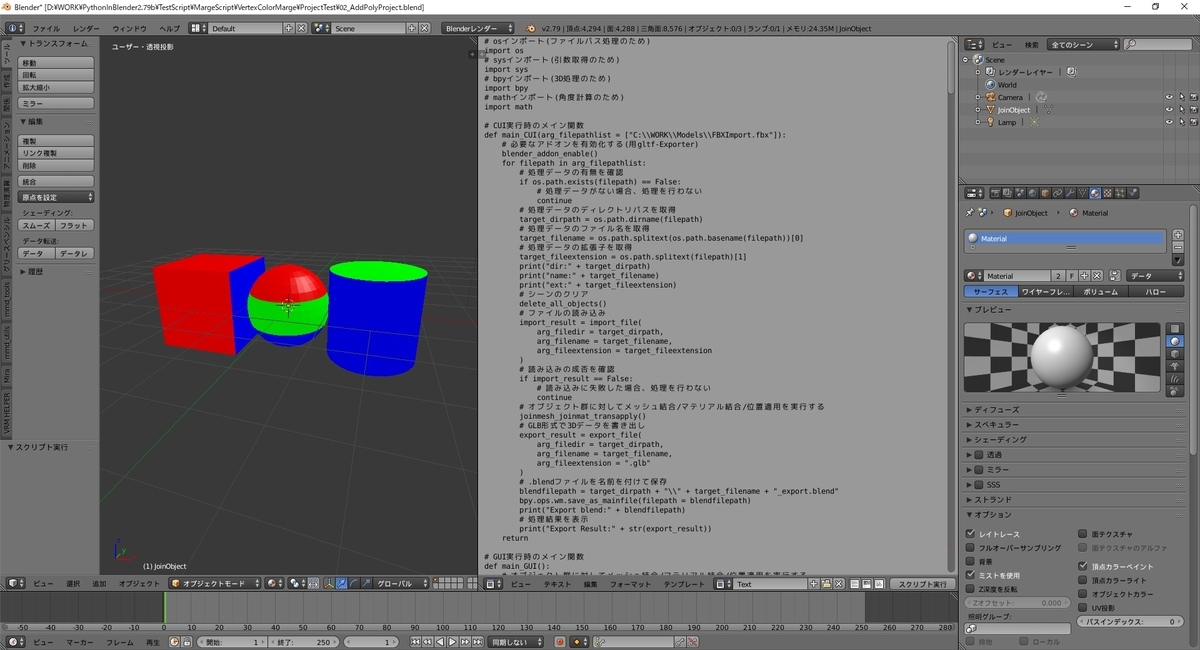This screenshot has height=650, width=1200.
Task: Toggle the レイトレース checkbox
Action: 971,534
